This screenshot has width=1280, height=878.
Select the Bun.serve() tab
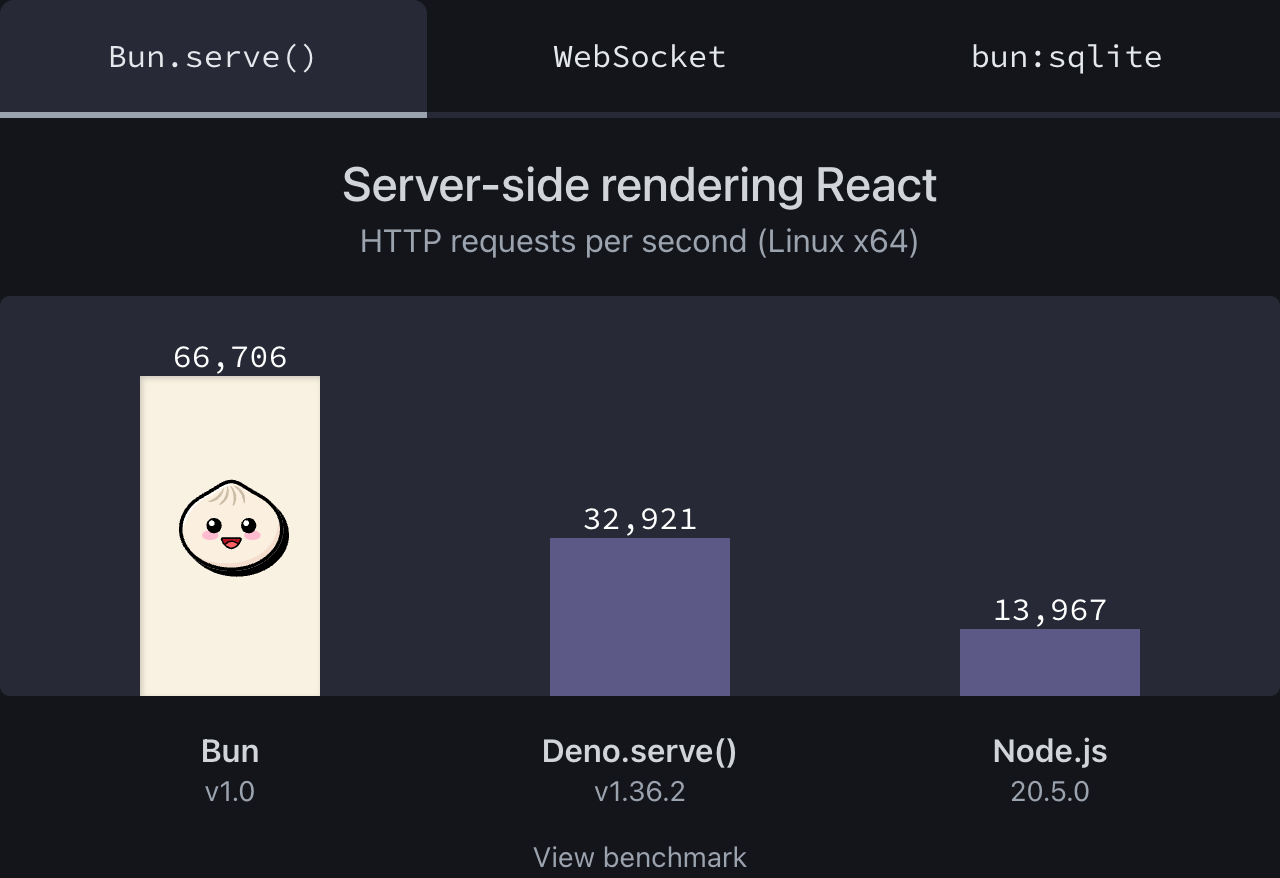coord(212,57)
